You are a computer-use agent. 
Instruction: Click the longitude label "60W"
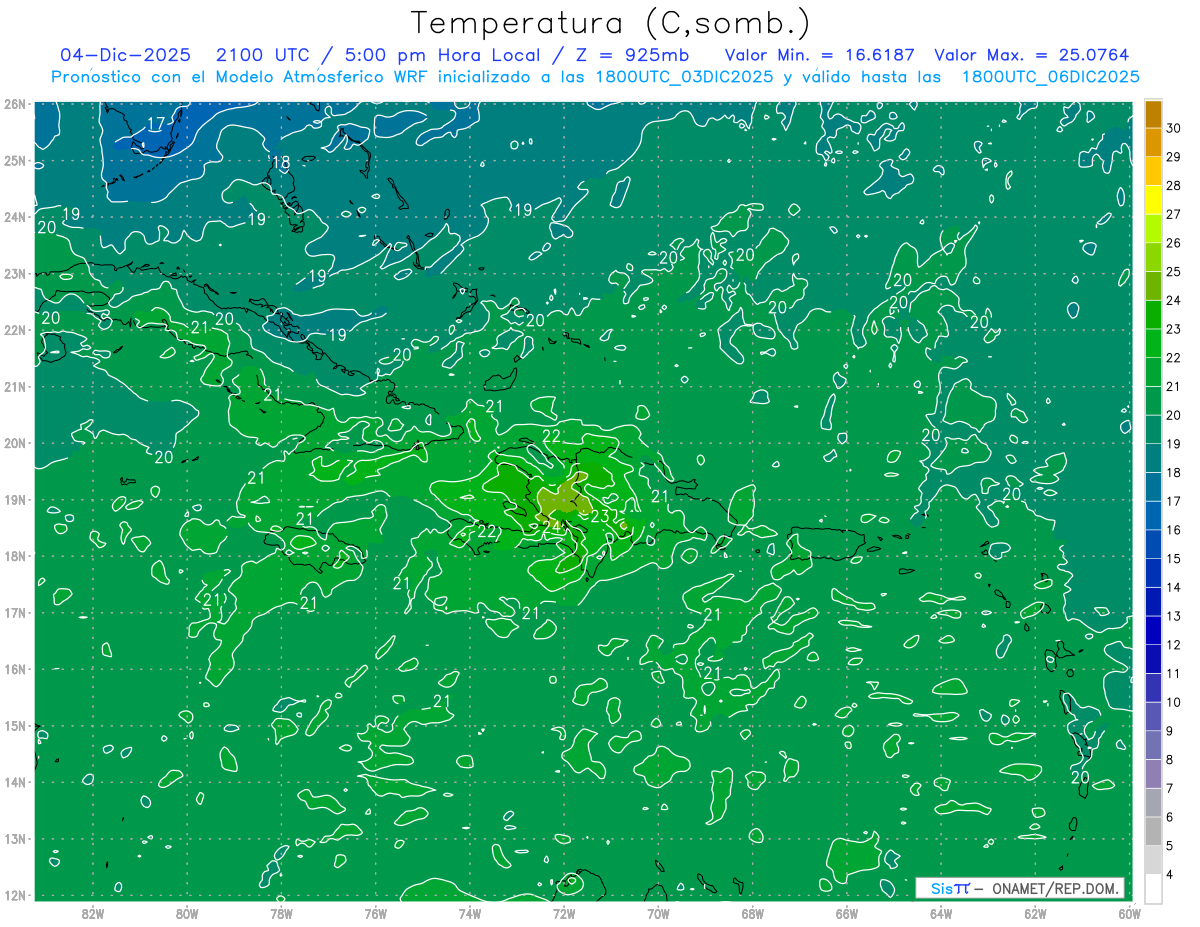coord(1129,913)
